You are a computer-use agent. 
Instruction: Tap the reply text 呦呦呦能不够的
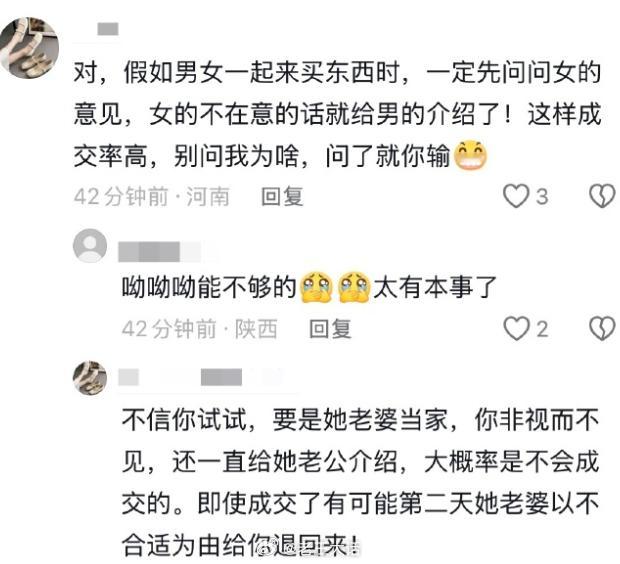pyautogui.click(x=209, y=287)
